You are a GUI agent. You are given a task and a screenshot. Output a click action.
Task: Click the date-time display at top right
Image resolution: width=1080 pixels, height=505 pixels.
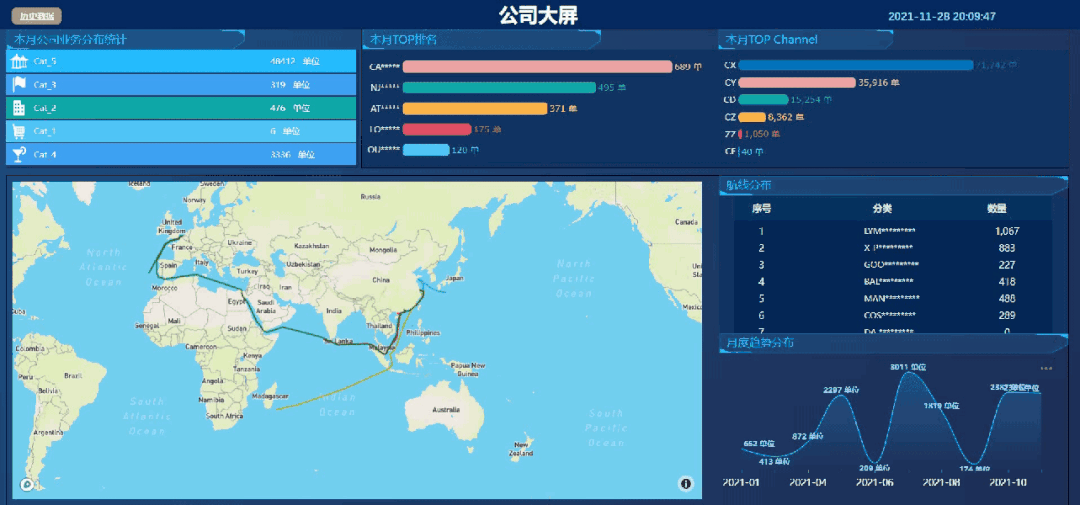942,16
